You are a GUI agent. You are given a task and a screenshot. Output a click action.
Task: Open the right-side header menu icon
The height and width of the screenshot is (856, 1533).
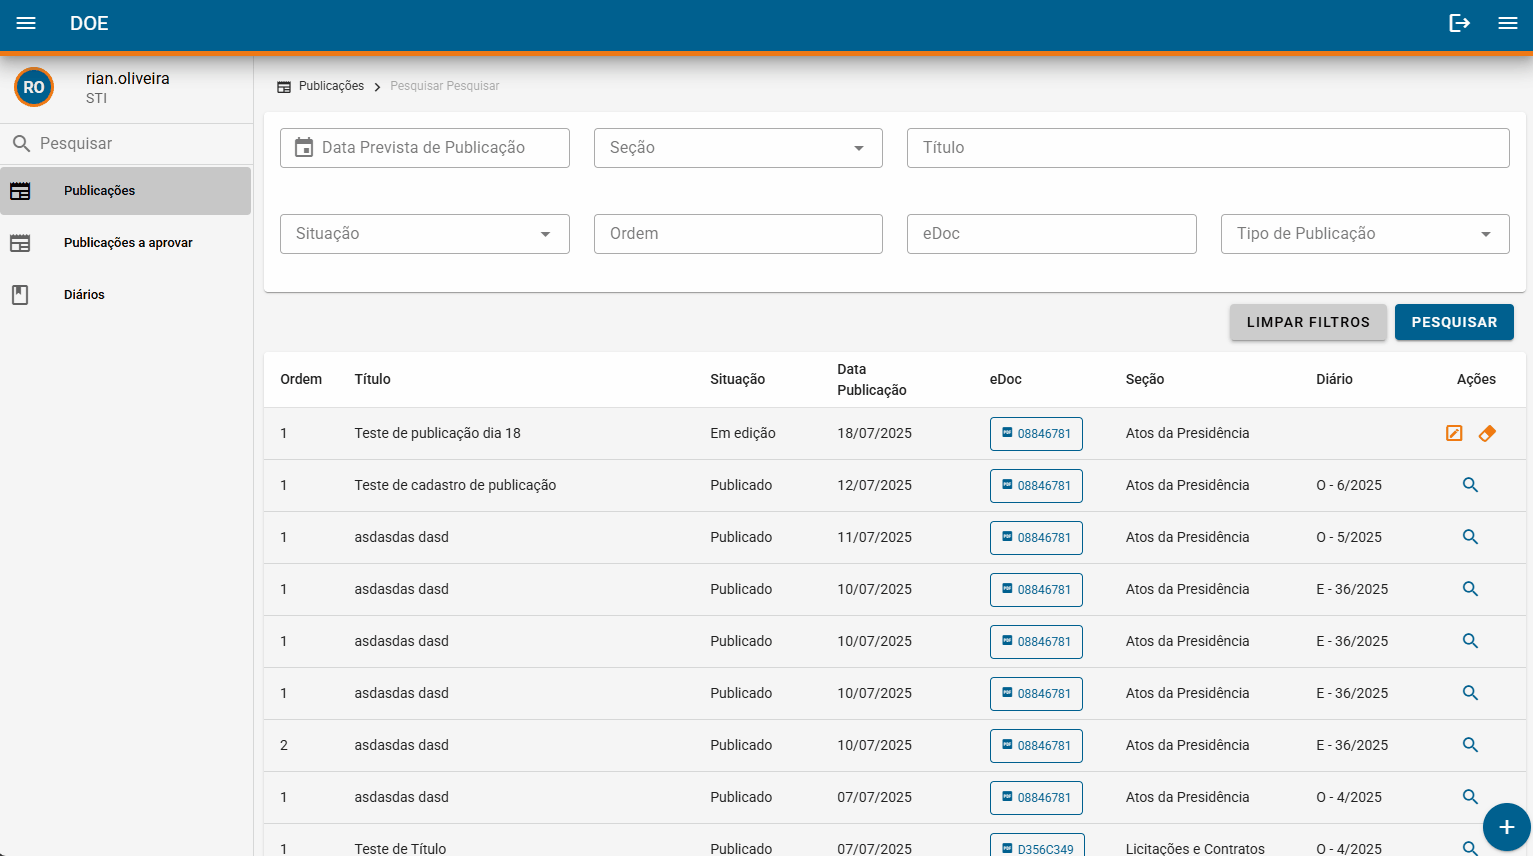click(1508, 23)
